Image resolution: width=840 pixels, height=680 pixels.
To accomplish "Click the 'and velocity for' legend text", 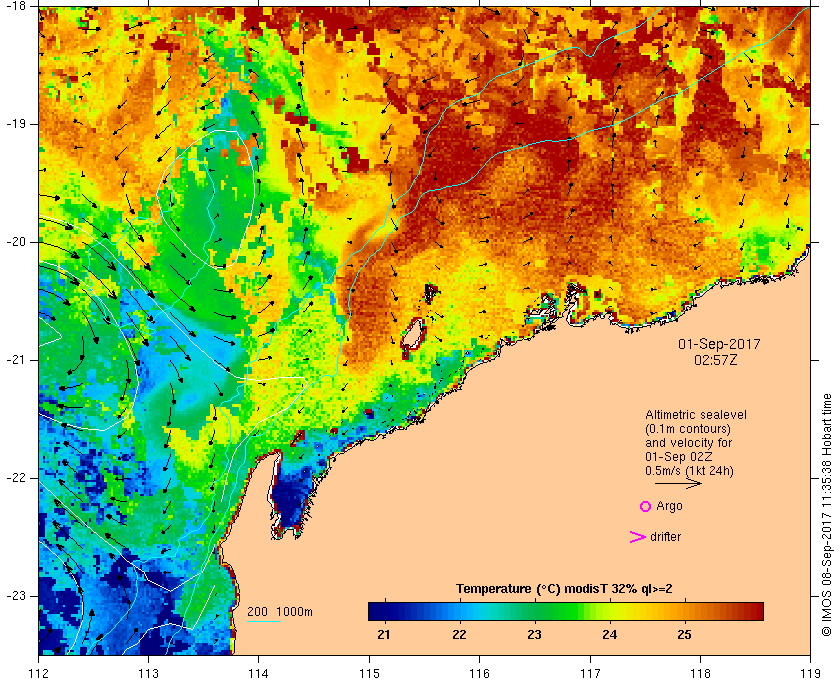I will (688, 443).
